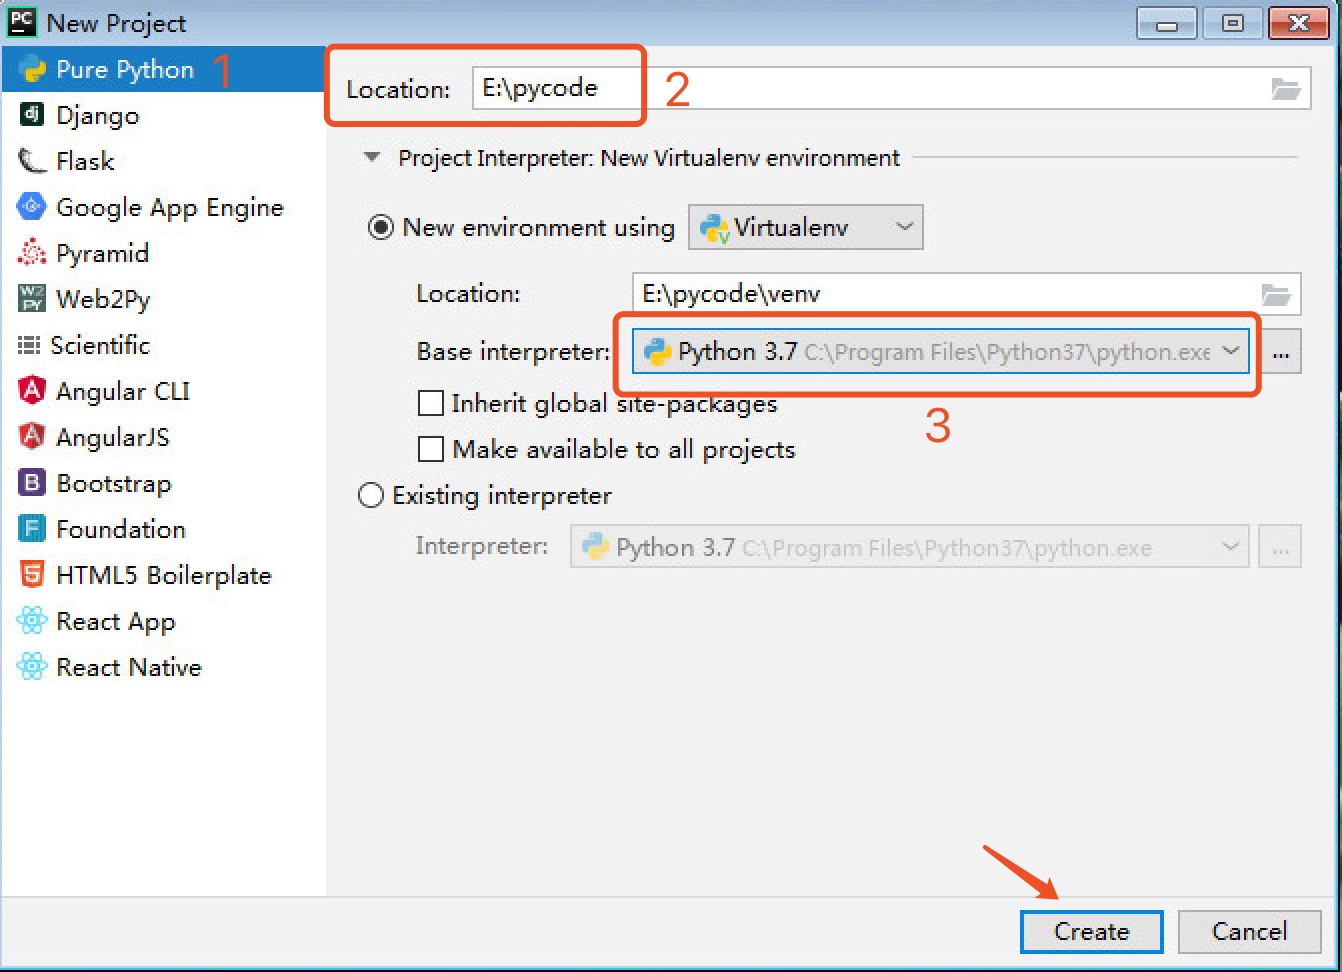1342x972 pixels.
Task: Choose Foundation project type
Action: point(163,529)
